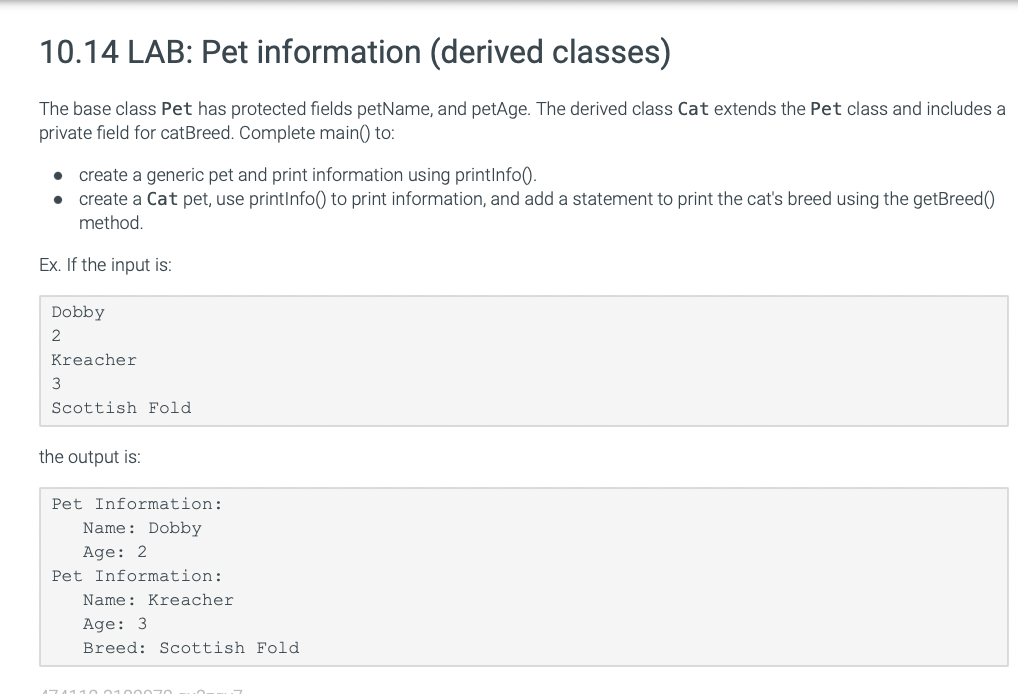Click the word "method." ending the bullet list
1018x694 pixels.
pyautogui.click(x=111, y=223)
